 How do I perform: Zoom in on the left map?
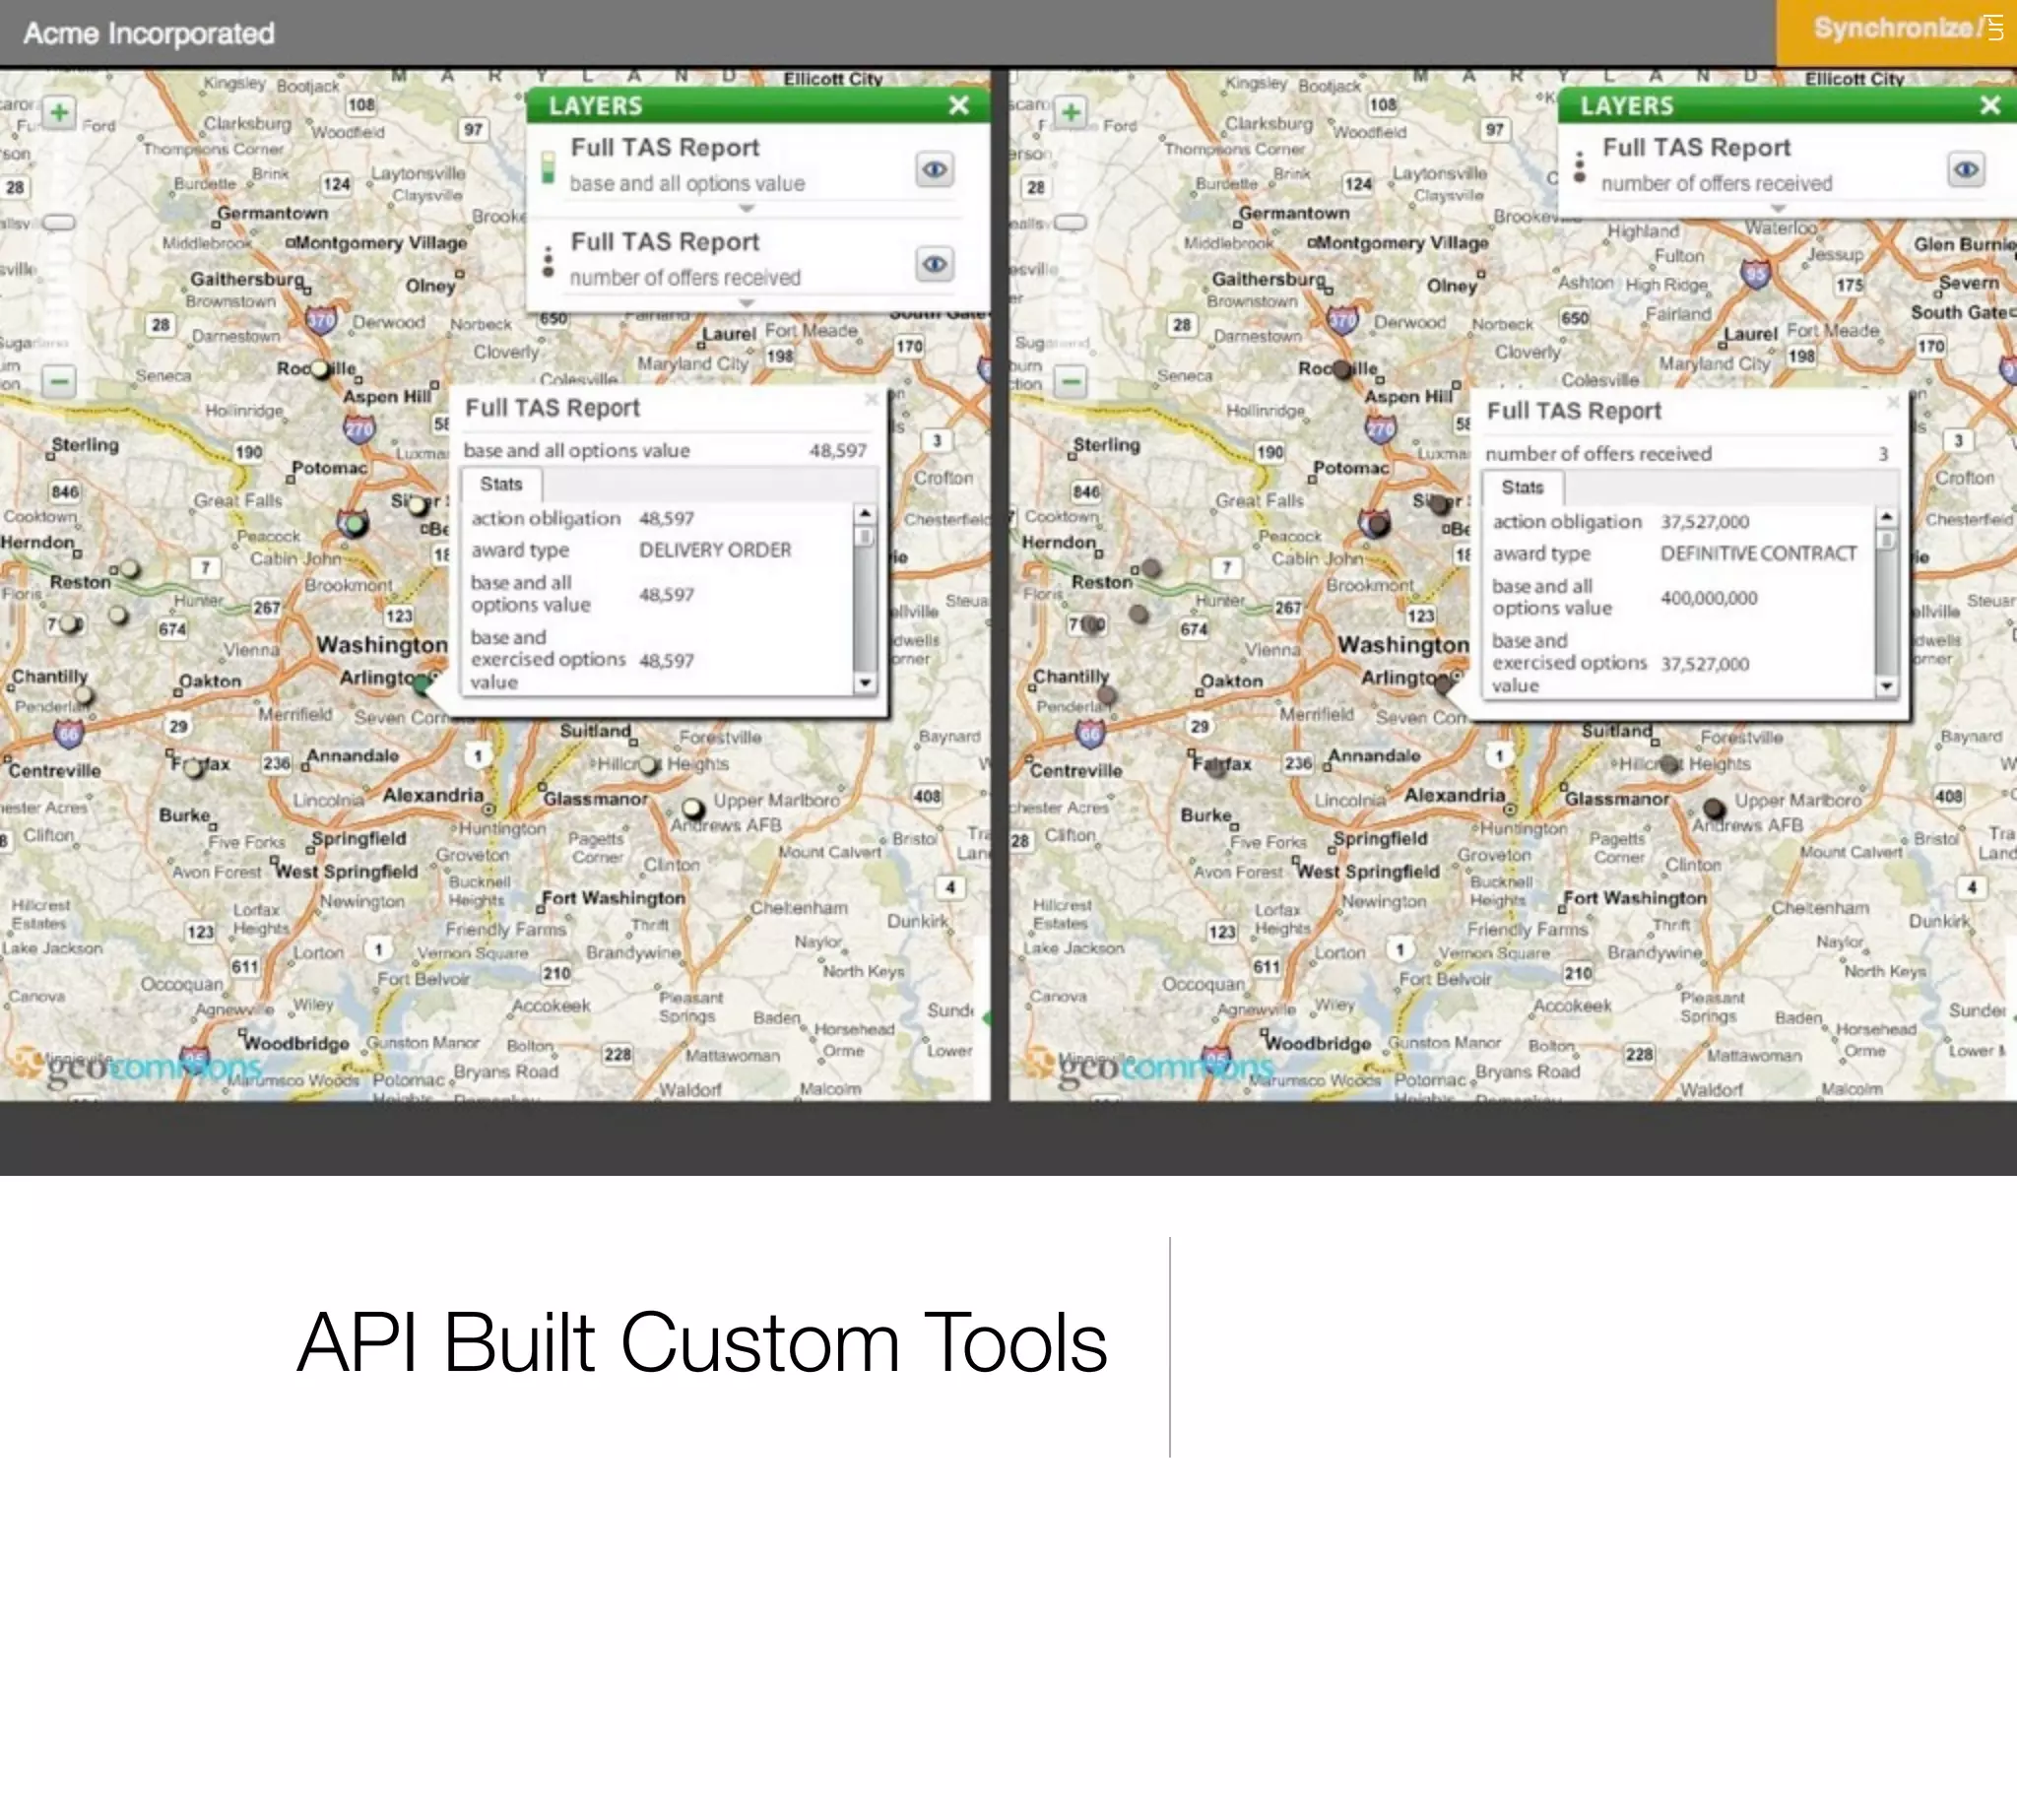pyautogui.click(x=59, y=112)
